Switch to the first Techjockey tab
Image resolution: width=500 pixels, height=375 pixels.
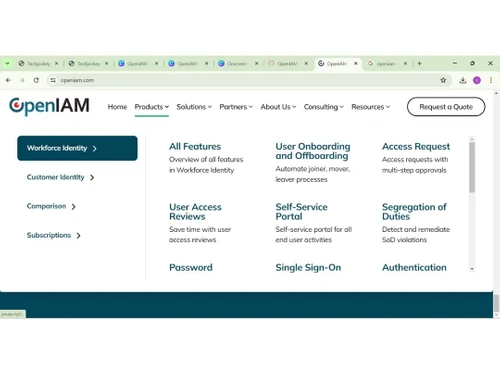38,63
